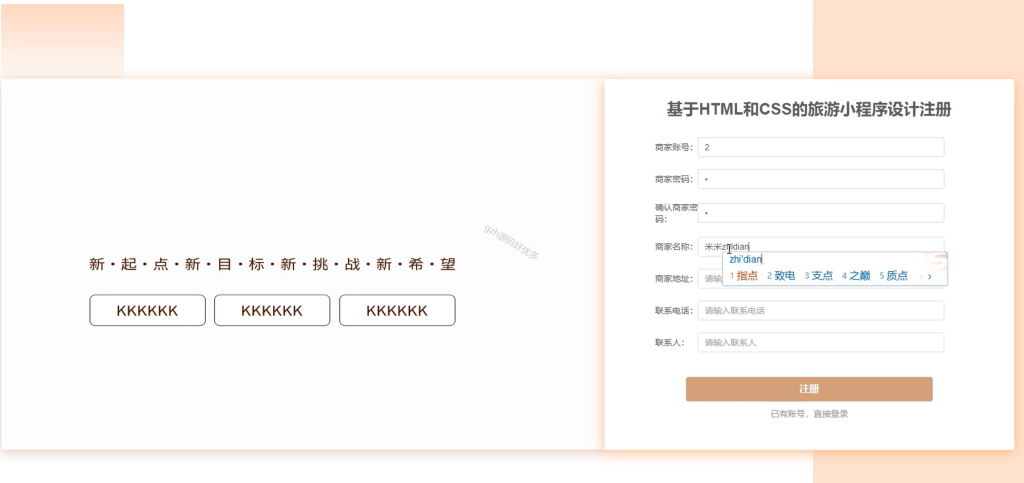Choose candidate 5 质点
The width and height of the screenshot is (1024, 483).
tap(893, 276)
